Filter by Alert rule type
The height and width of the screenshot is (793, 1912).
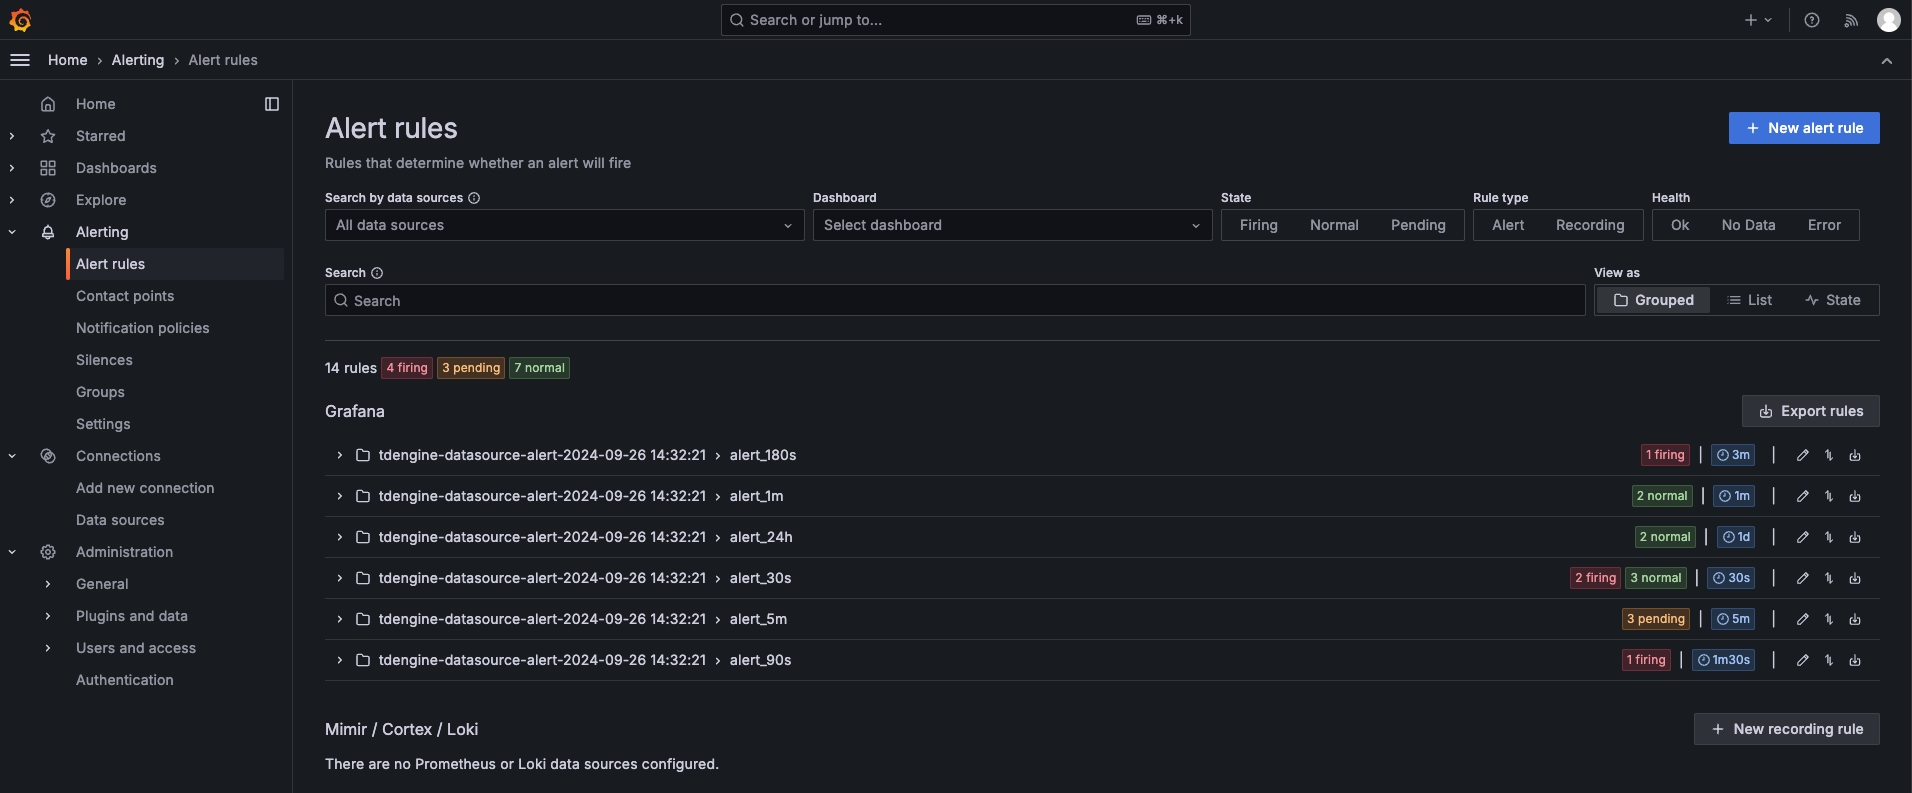point(1508,225)
